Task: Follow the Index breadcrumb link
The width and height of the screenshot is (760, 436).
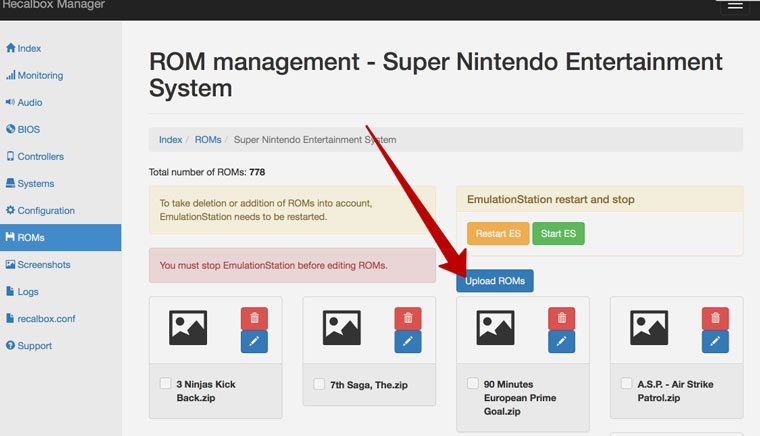Action: [171, 140]
